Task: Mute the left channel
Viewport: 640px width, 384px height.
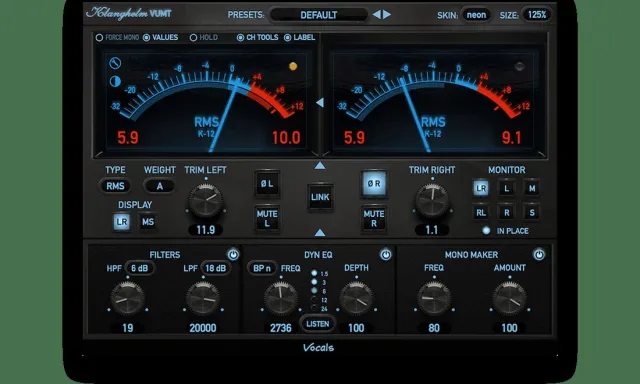Action: (267, 218)
